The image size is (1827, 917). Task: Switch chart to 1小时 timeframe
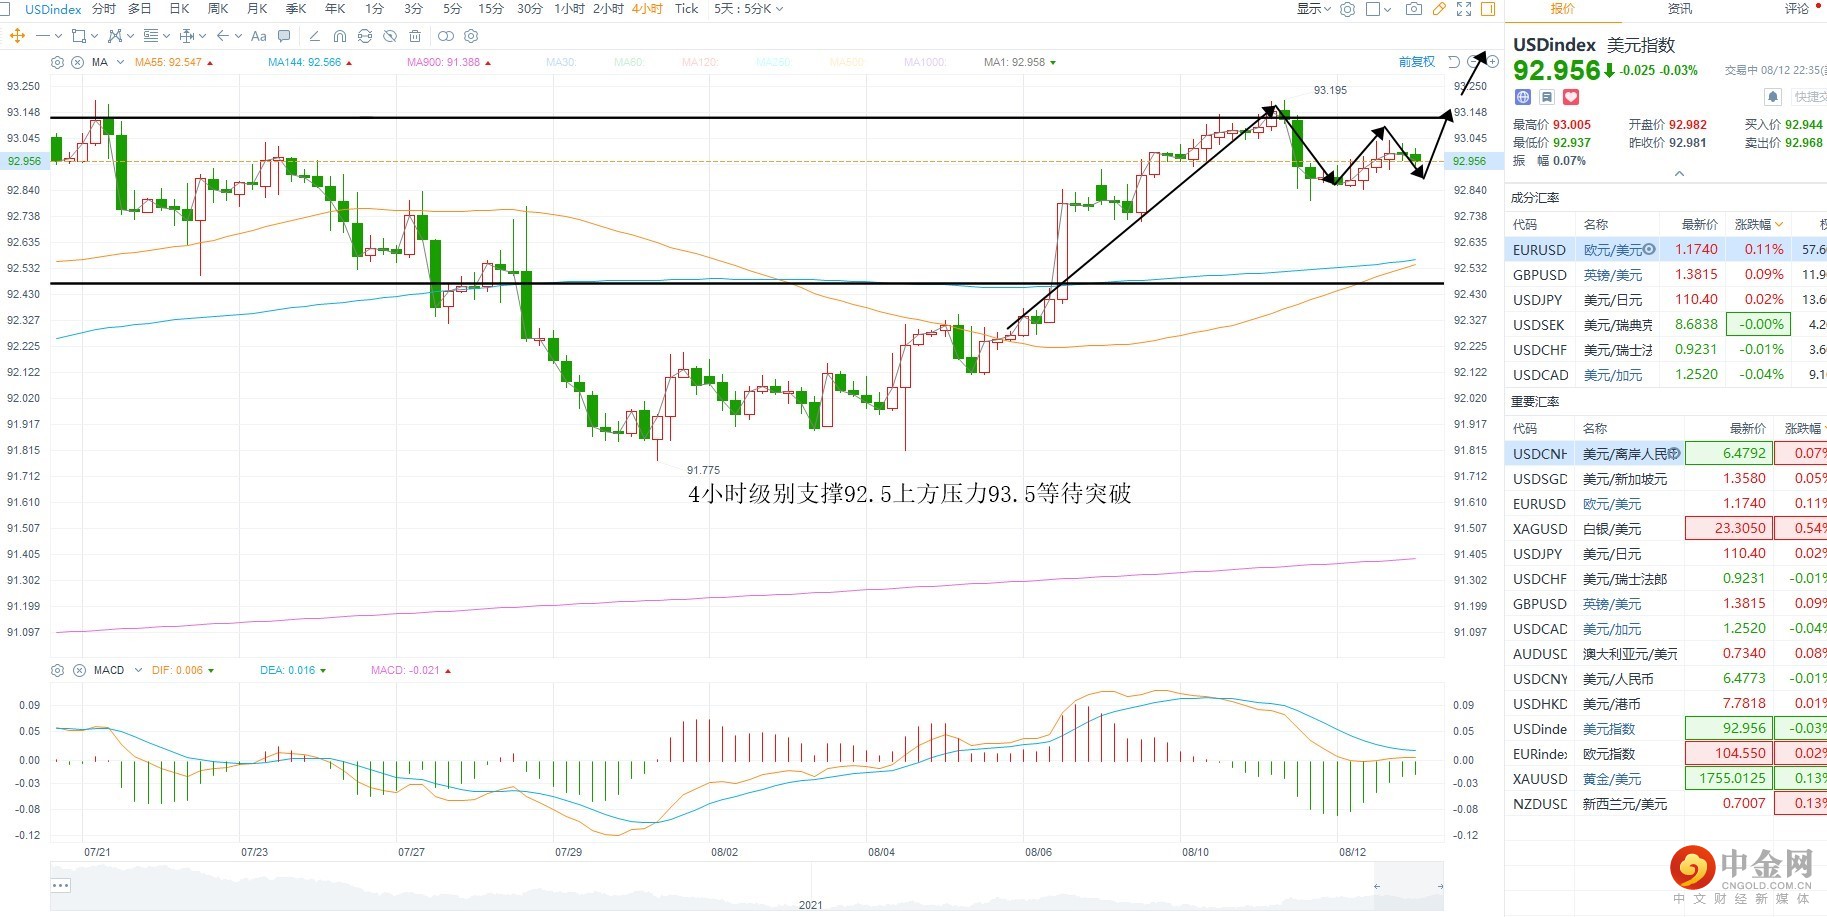[569, 9]
